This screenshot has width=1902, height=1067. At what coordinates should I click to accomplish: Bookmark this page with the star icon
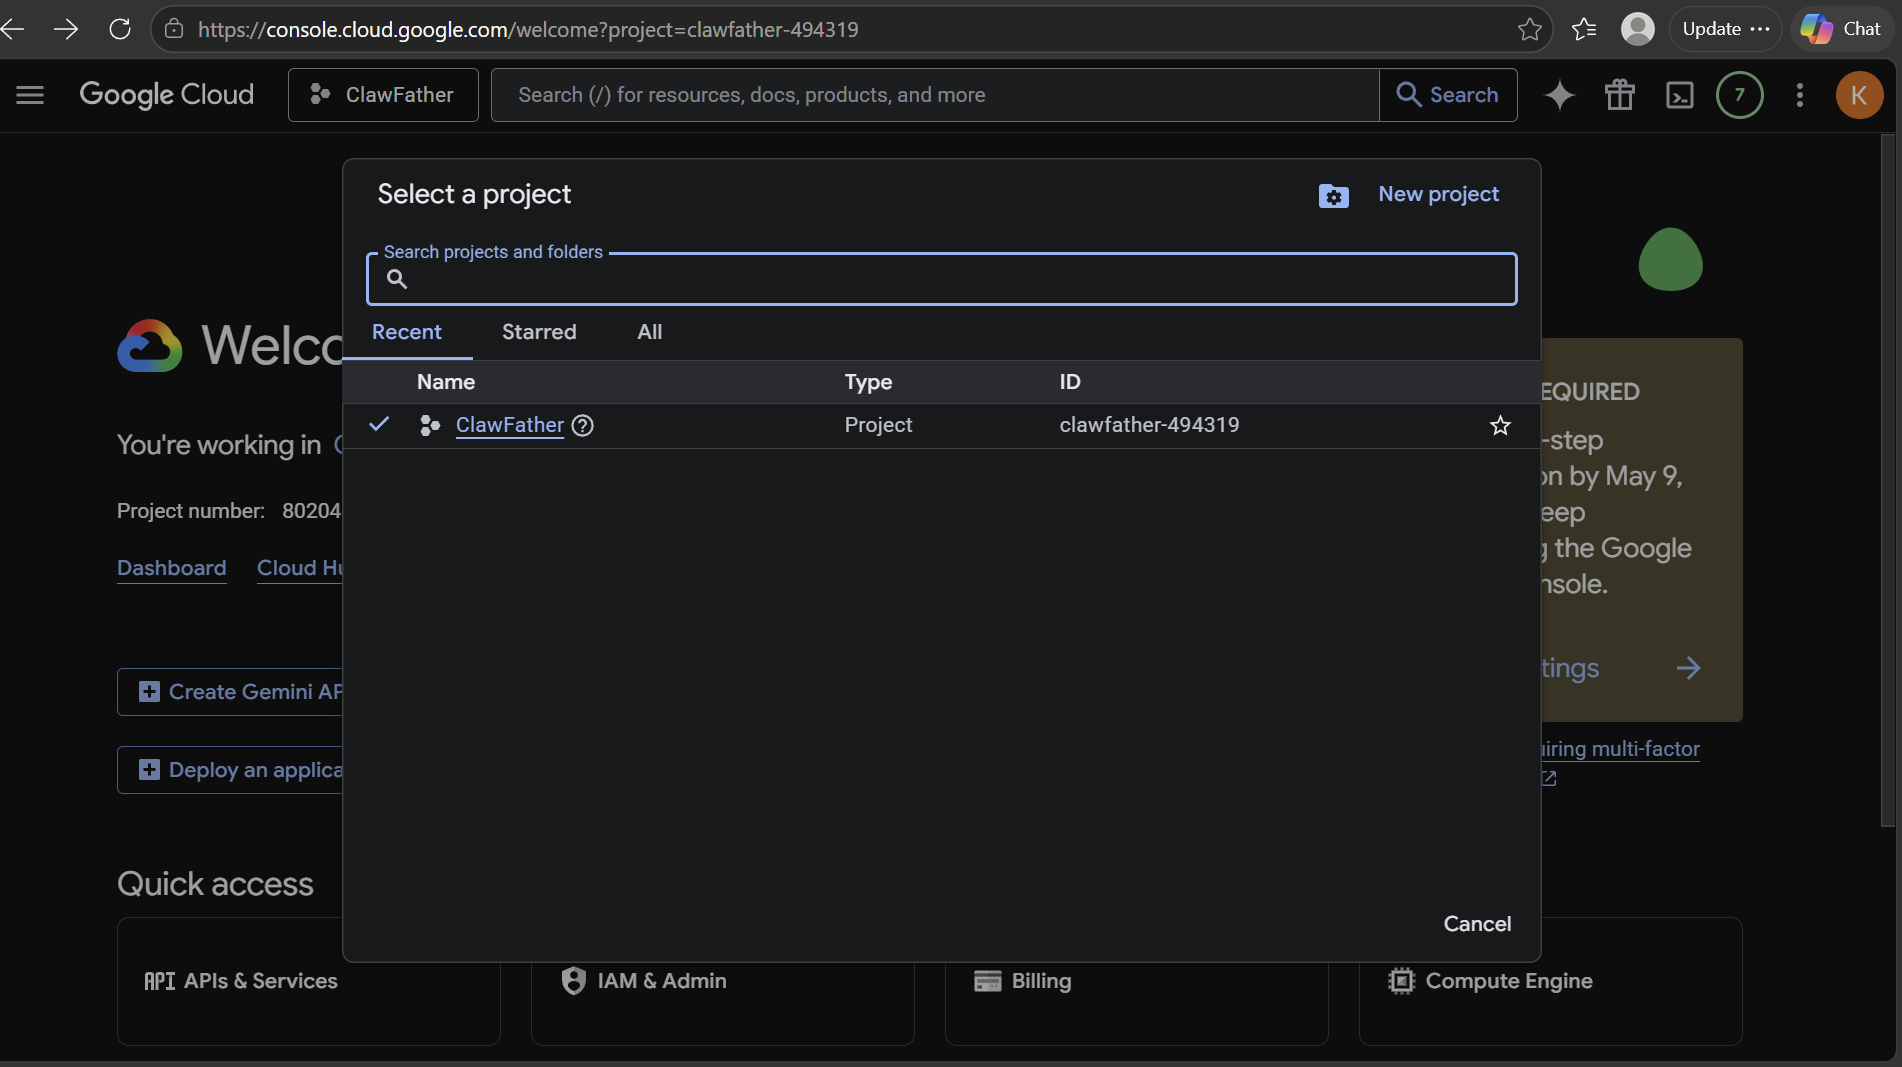point(1529,29)
